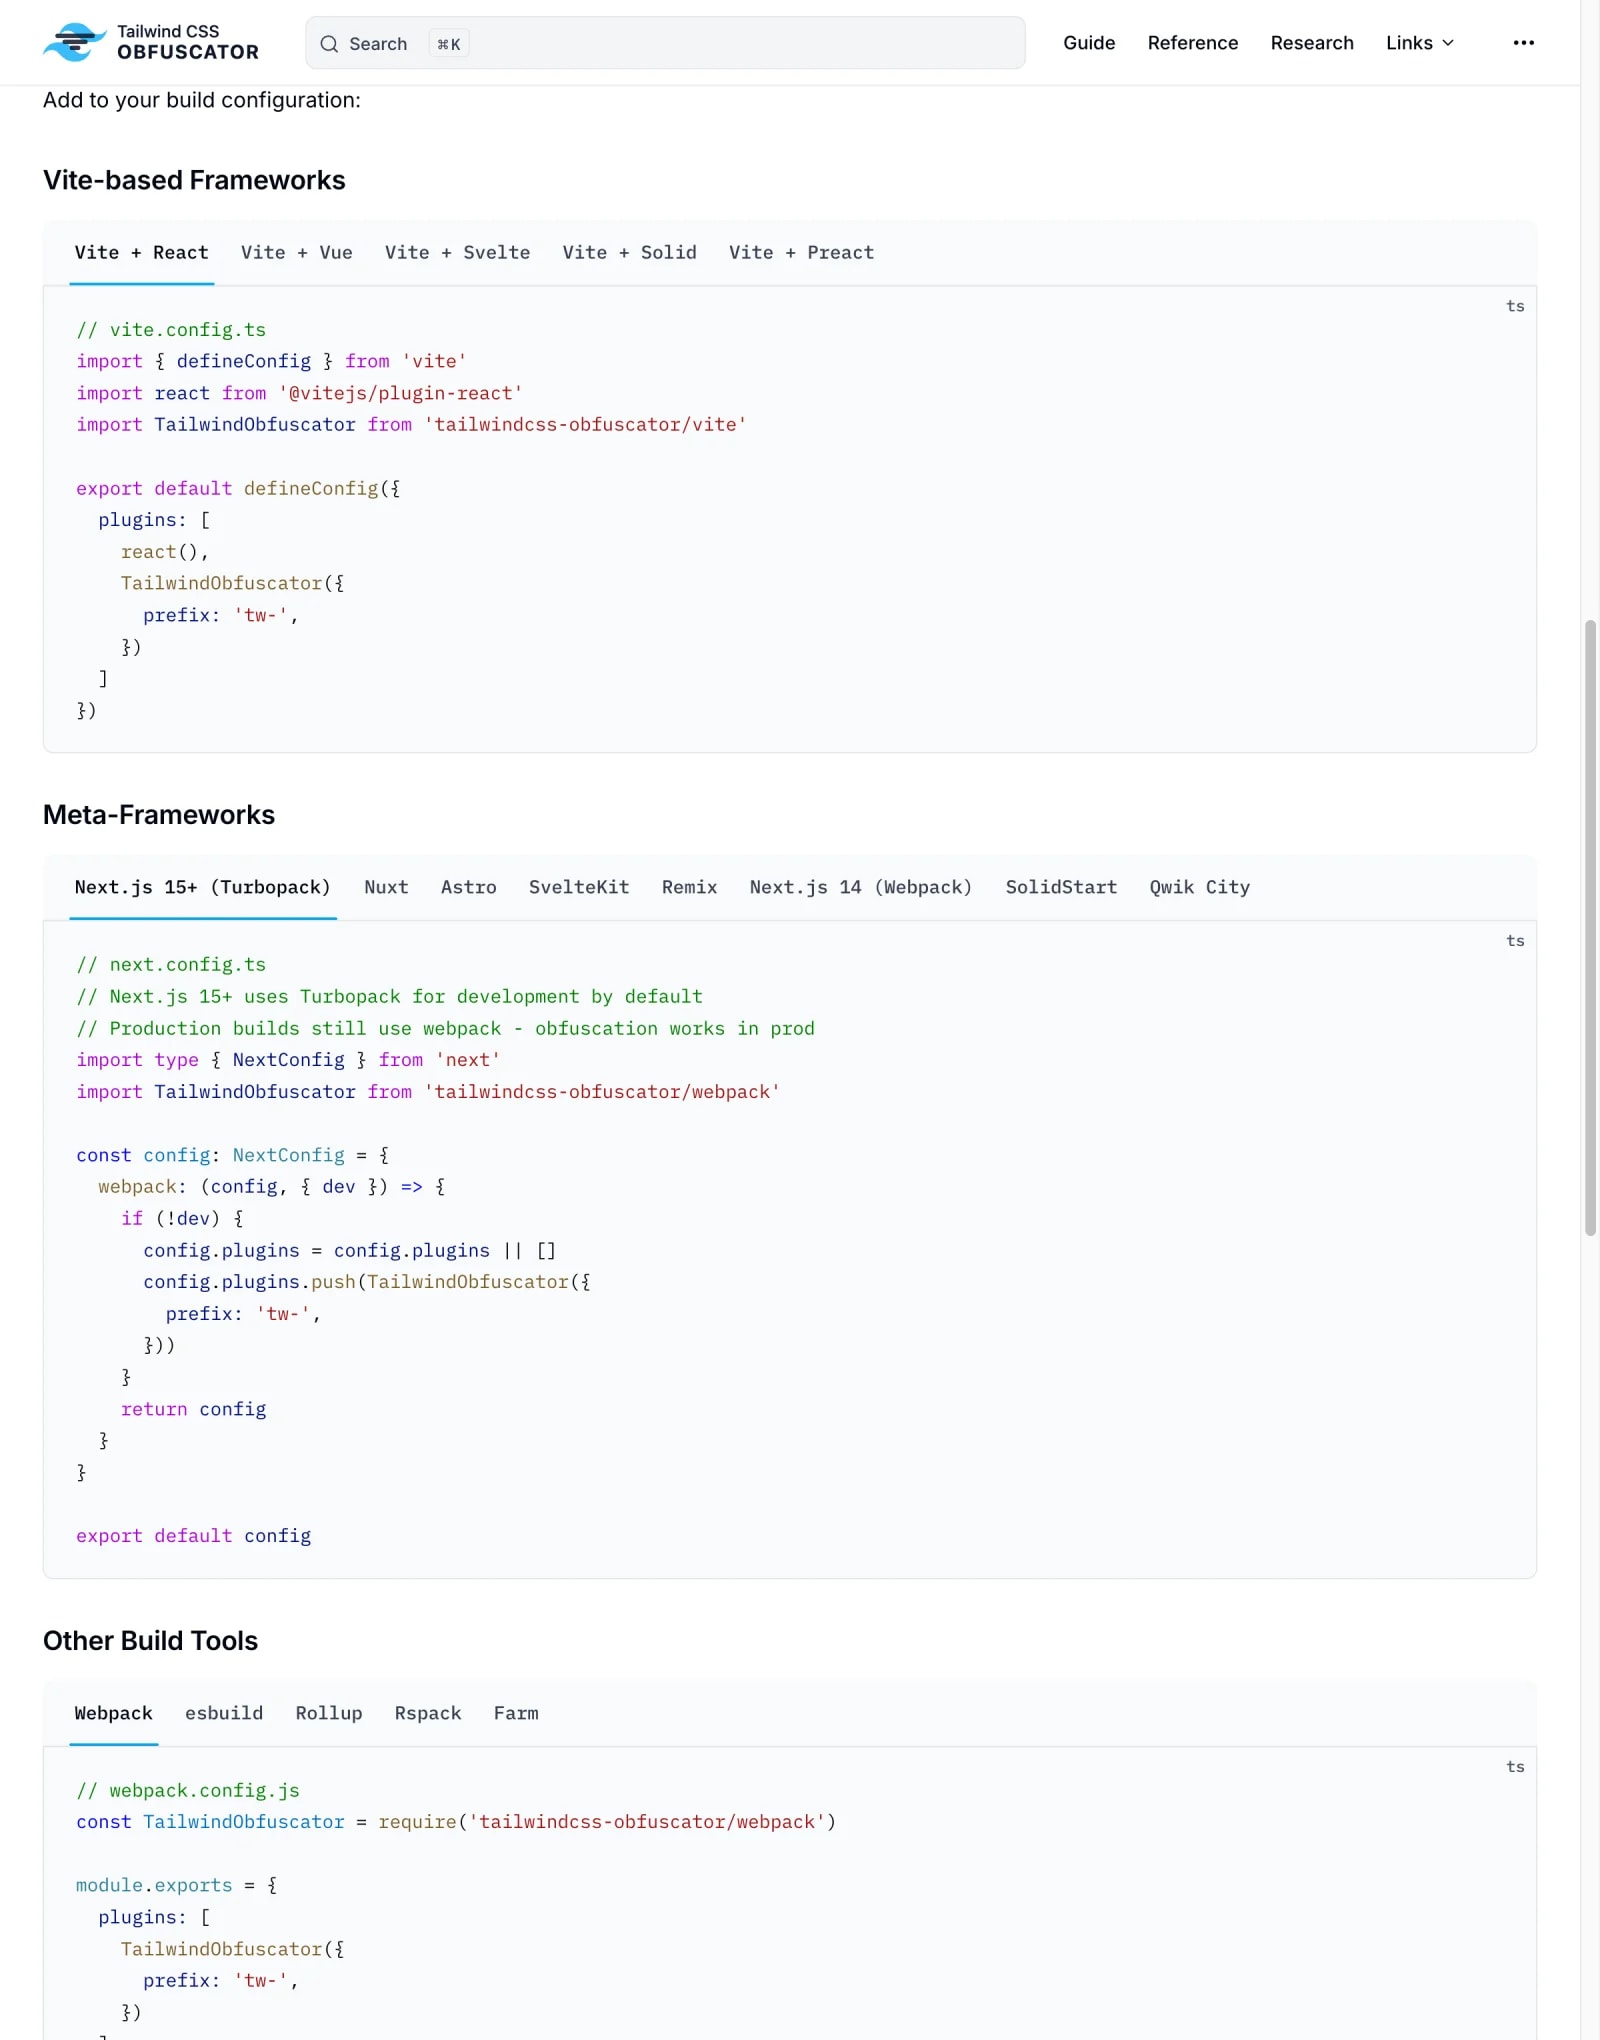
Task: Switch to the Nuxt configuration tab
Action: (386, 887)
